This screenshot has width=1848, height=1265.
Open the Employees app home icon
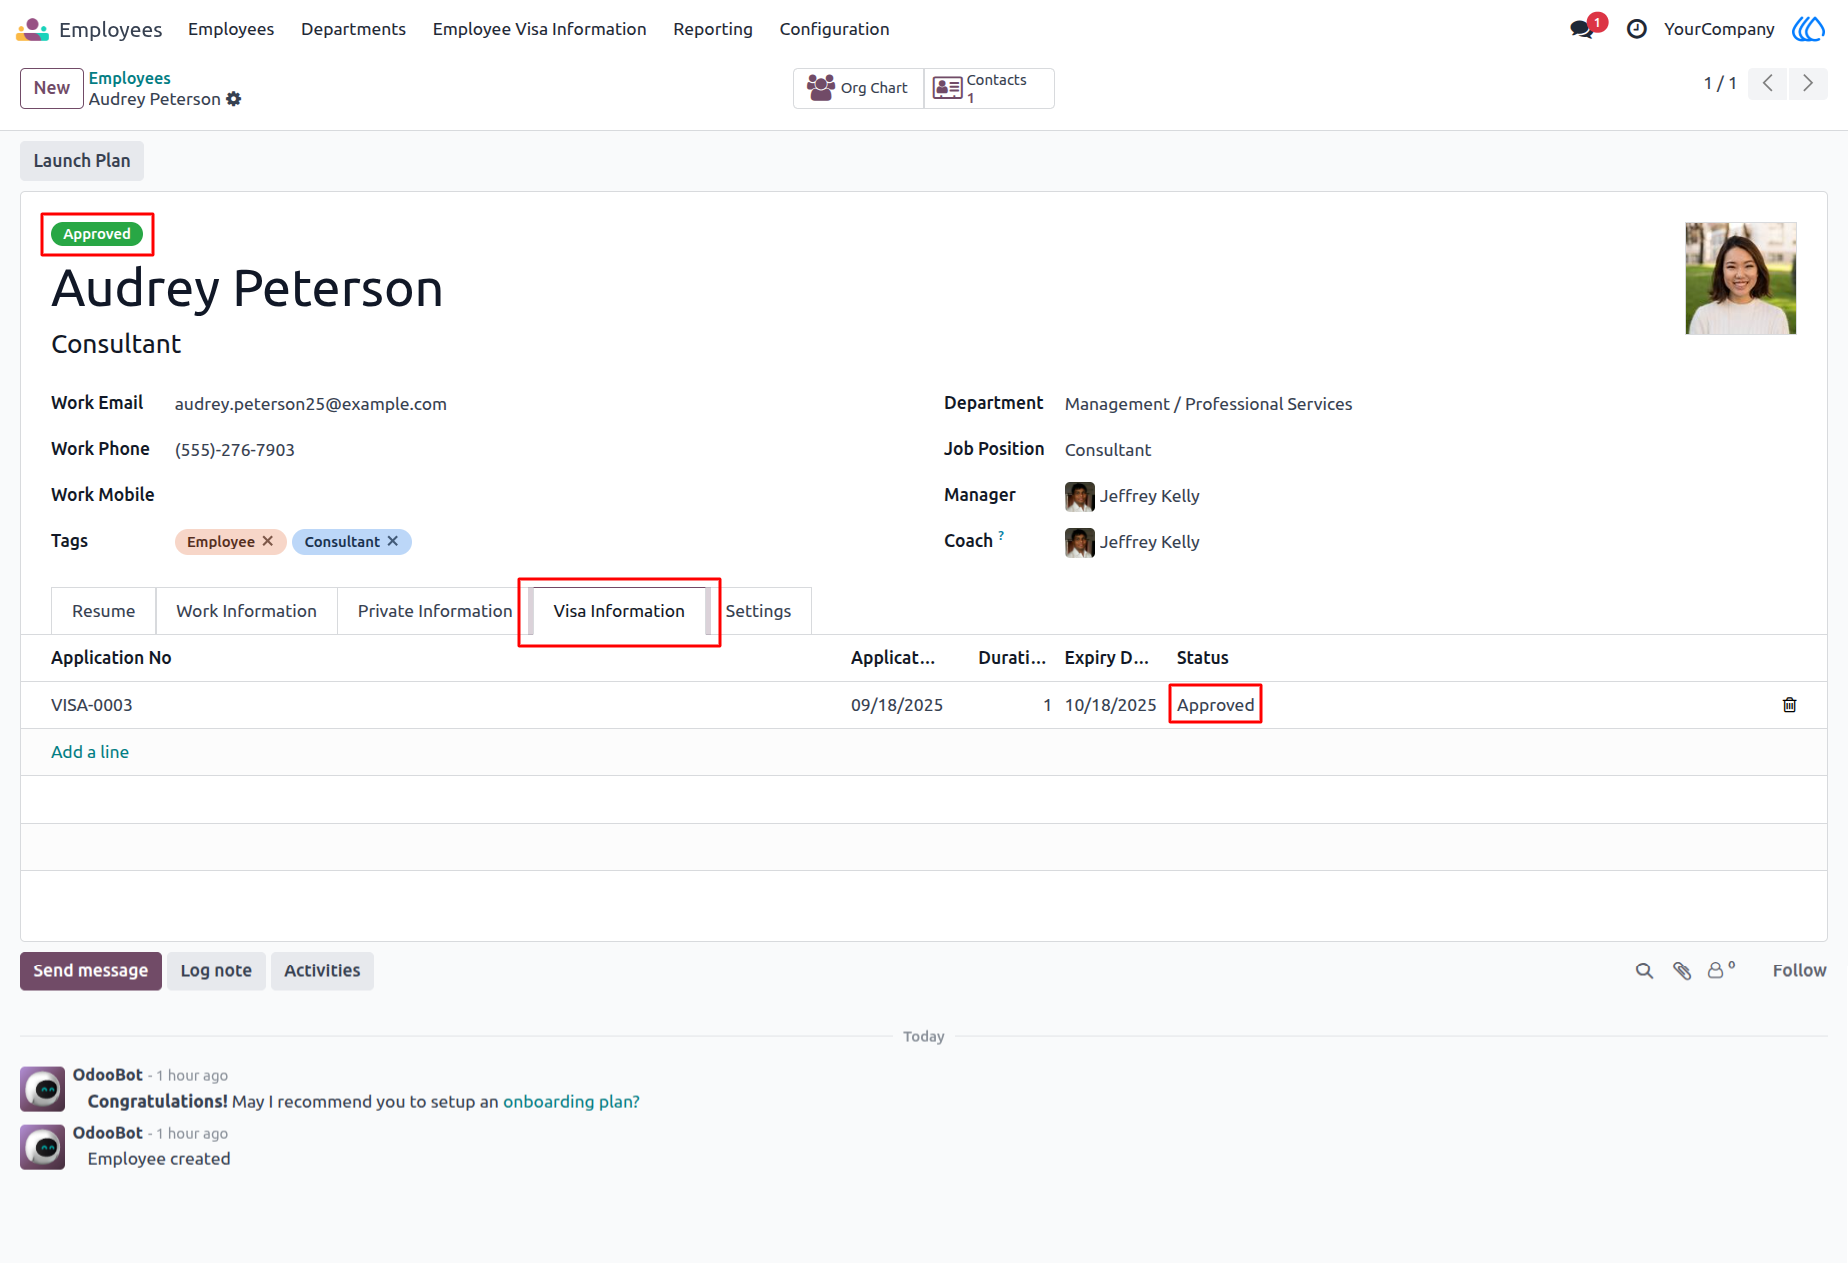[x=32, y=29]
